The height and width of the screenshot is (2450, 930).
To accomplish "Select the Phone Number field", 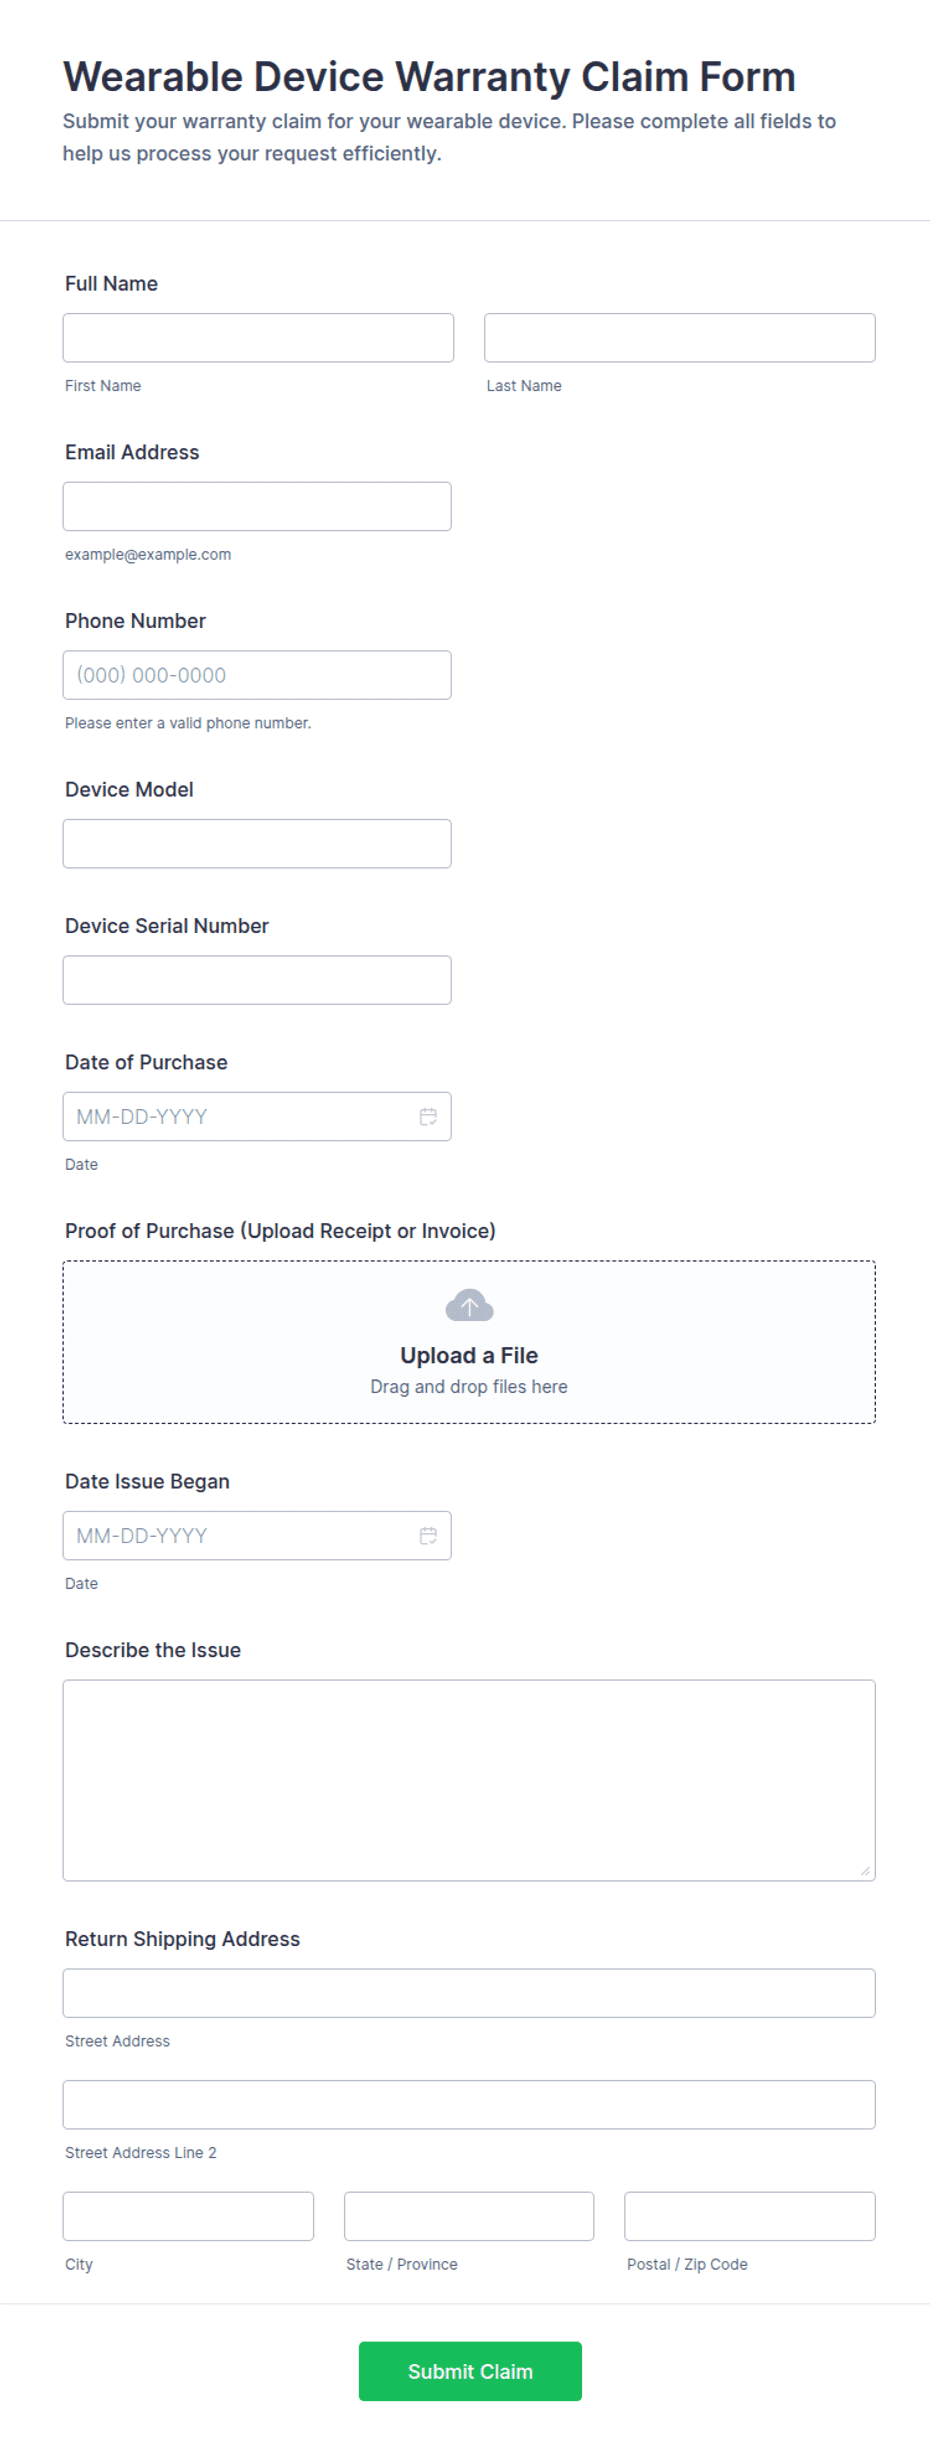I will pos(257,675).
